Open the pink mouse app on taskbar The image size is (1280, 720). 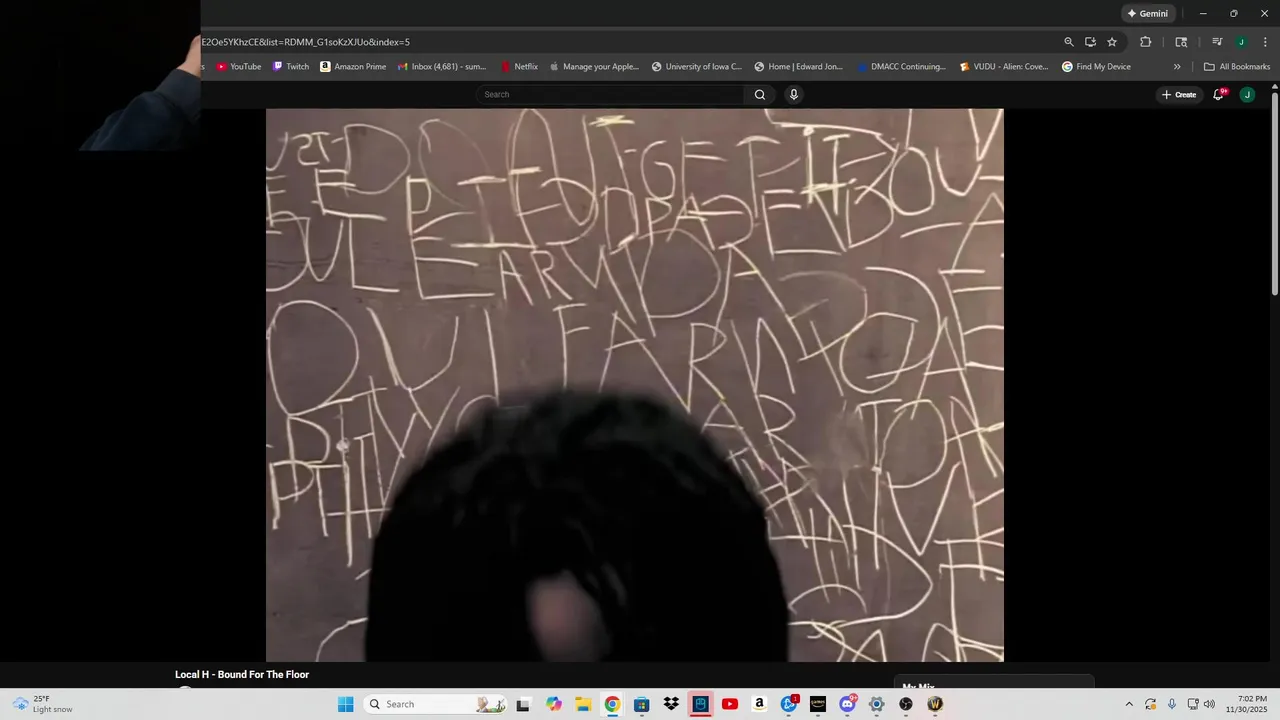(701, 704)
